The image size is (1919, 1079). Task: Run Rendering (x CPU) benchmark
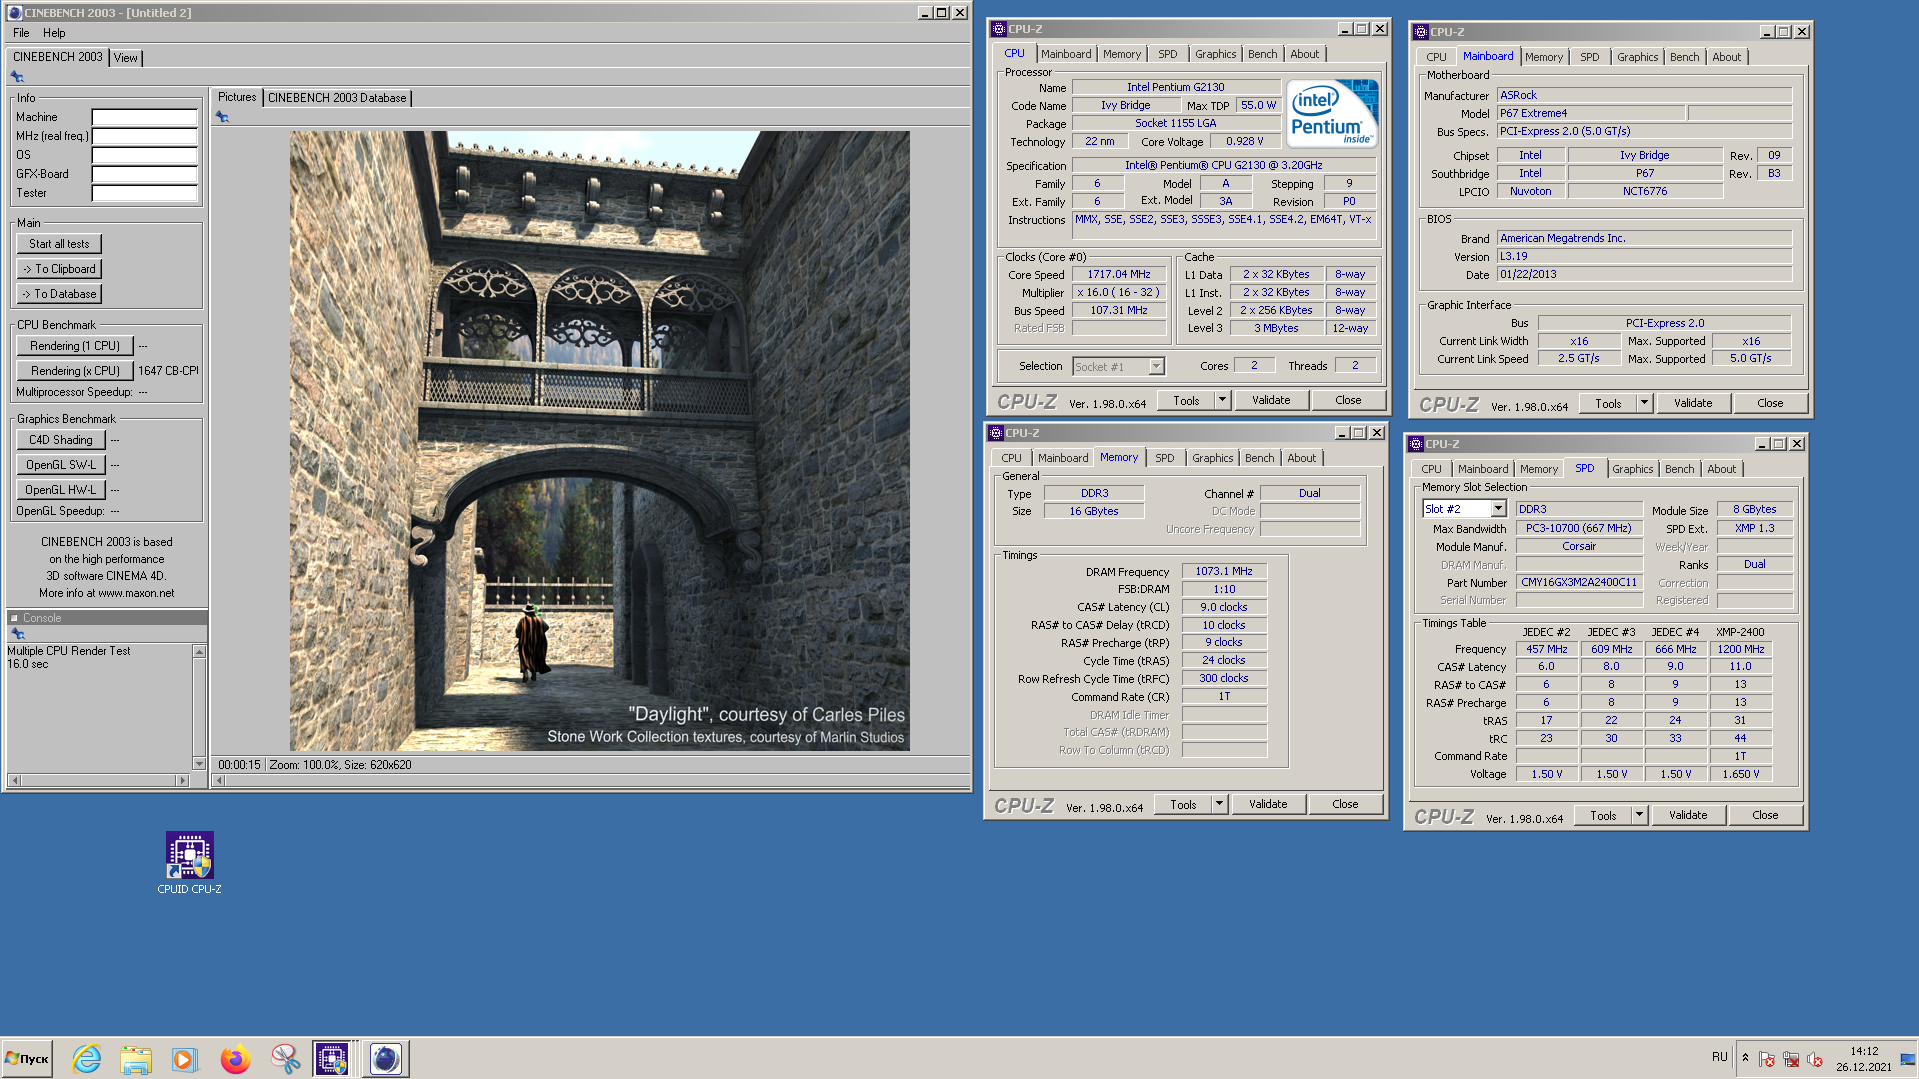click(75, 371)
